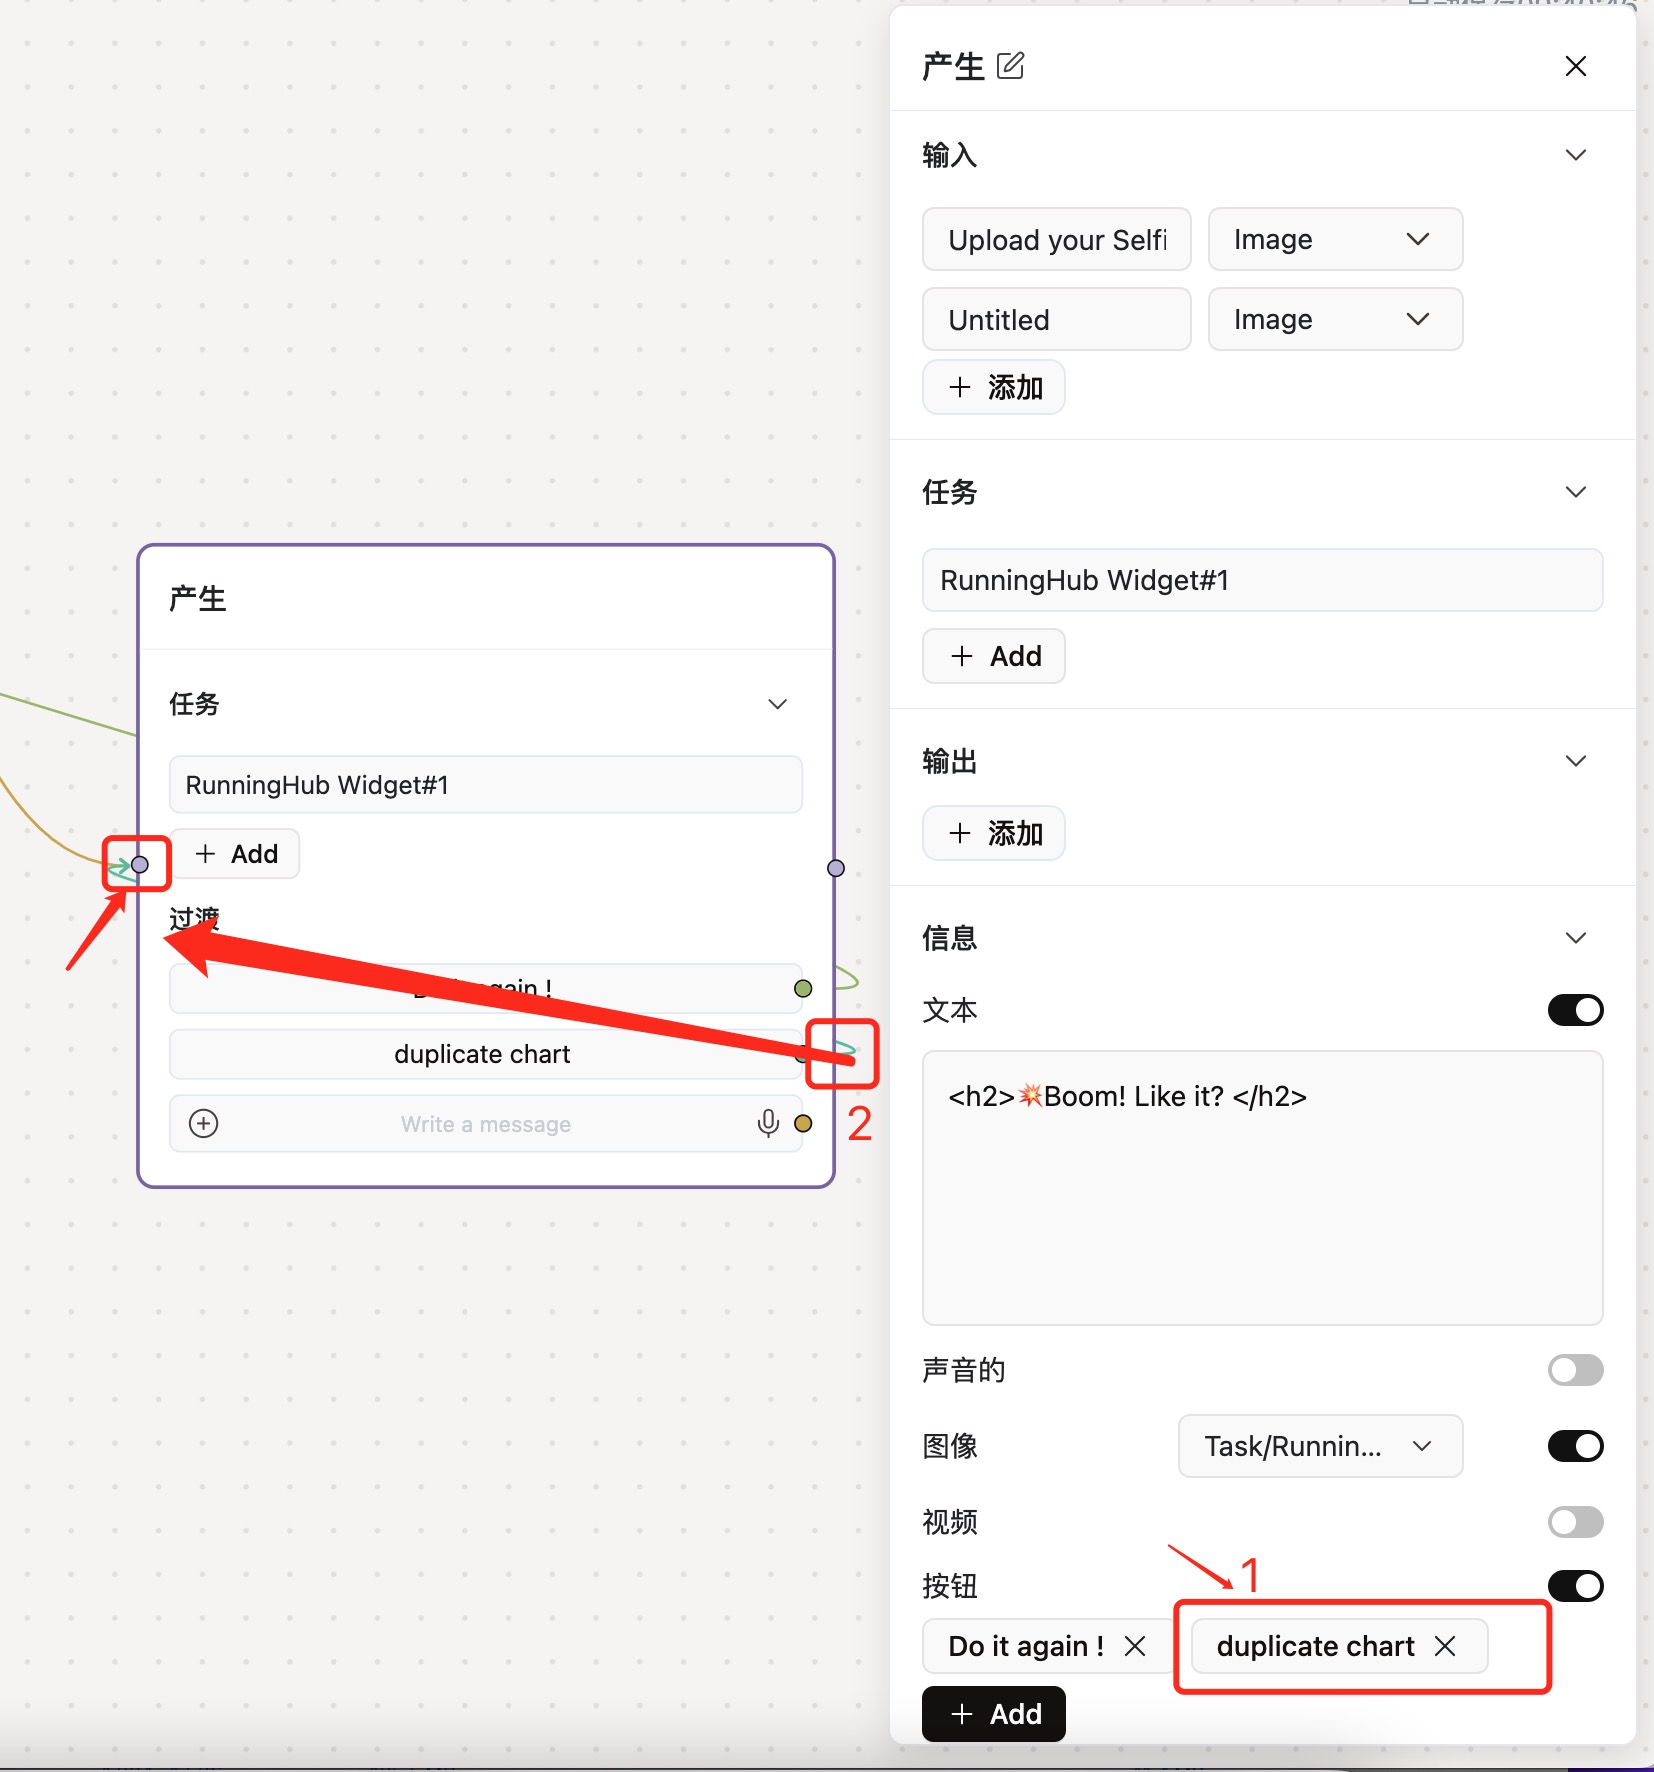This screenshot has height=1772, width=1654.
Task: Click the 添加 button under 输入
Action: [x=994, y=387]
